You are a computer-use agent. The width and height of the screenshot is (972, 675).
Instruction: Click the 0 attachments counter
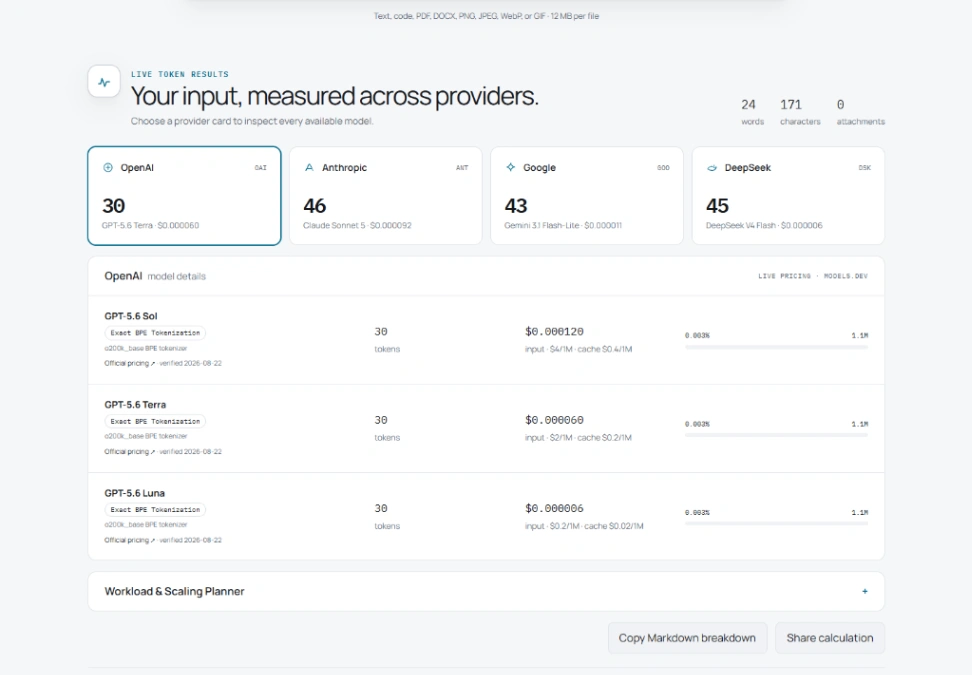click(860, 112)
